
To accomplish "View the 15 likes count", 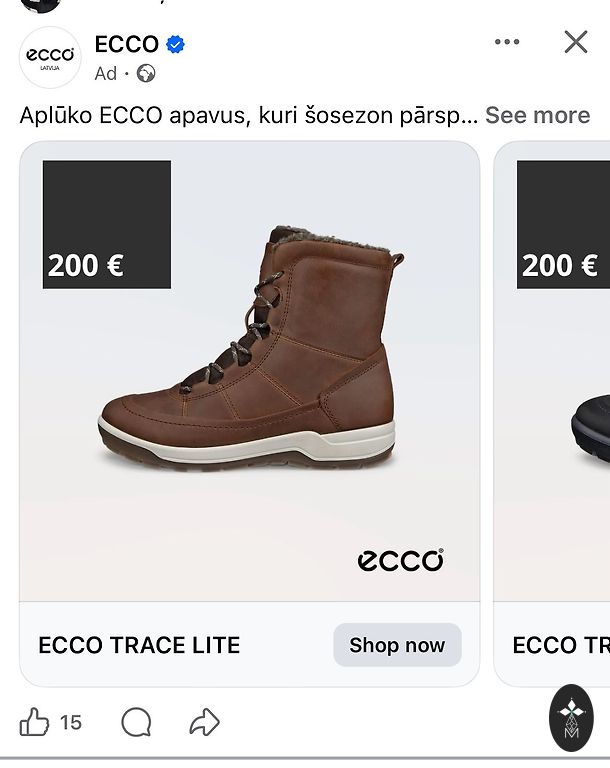I will click(x=71, y=722).
